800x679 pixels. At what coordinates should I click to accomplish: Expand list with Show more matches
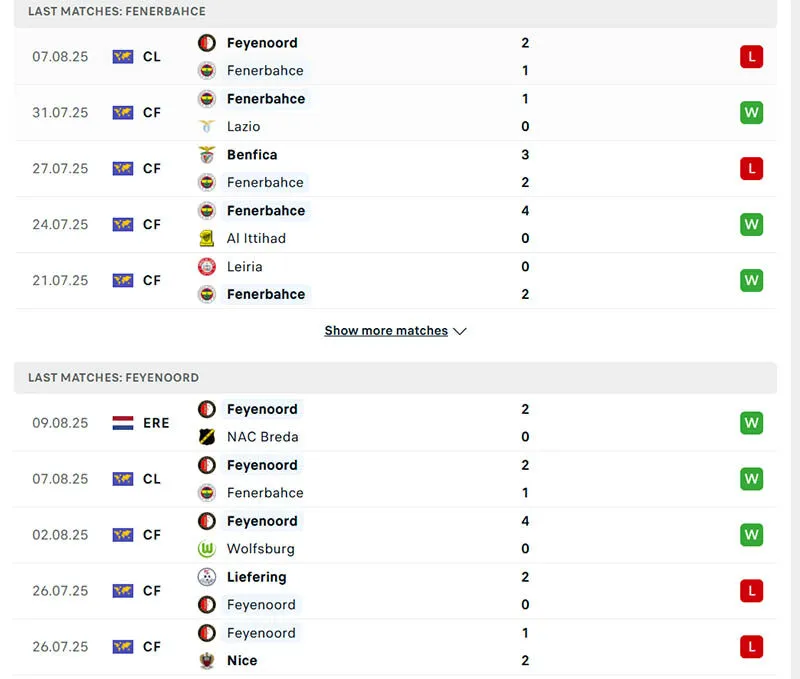point(386,331)
